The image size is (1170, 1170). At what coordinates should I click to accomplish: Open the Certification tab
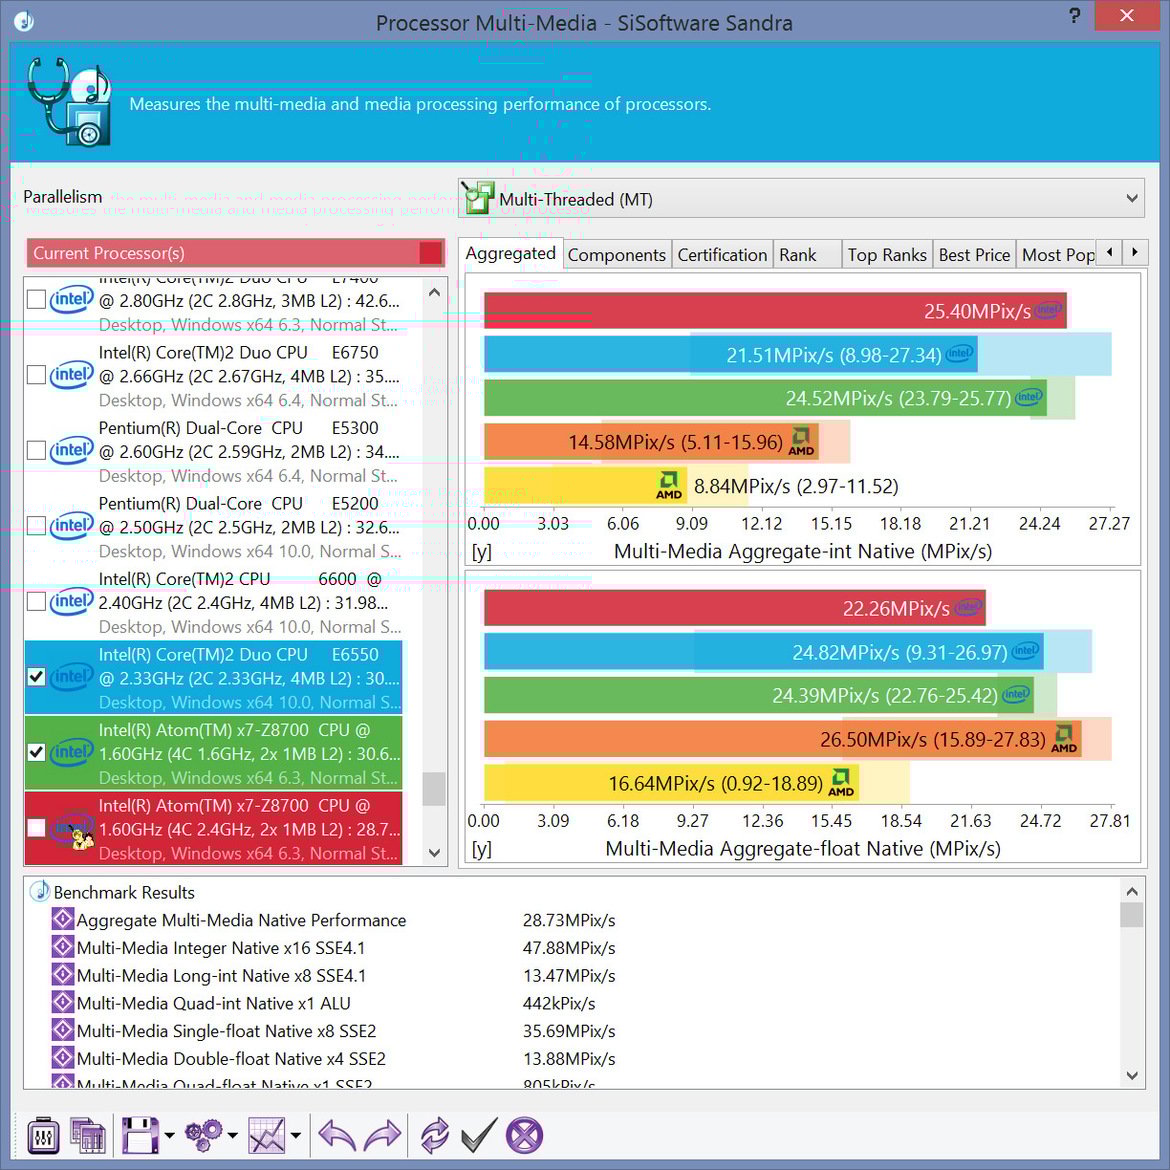722,254
